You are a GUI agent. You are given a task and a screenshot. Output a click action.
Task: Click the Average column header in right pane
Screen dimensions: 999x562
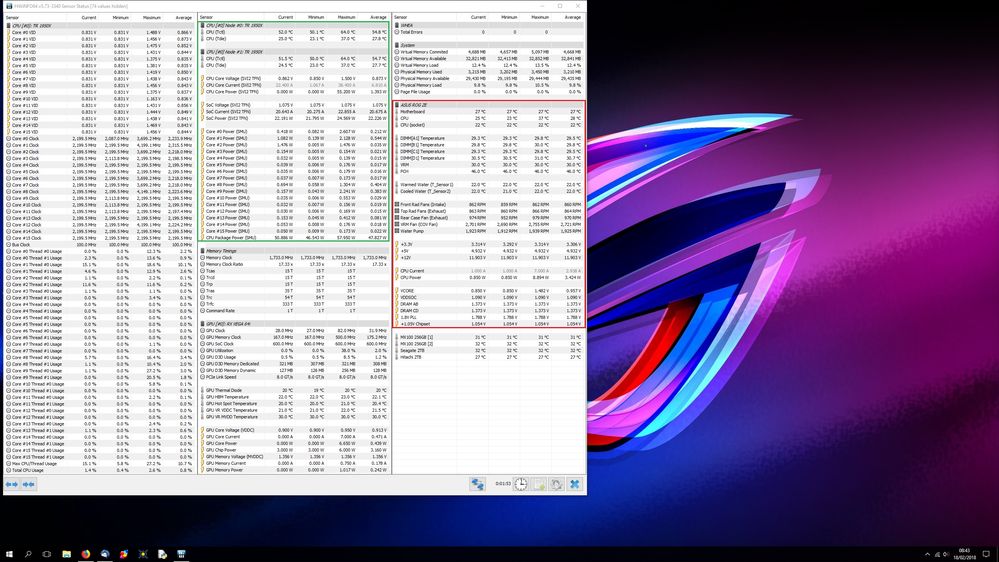pyautogui.click(x=573, y=18)
